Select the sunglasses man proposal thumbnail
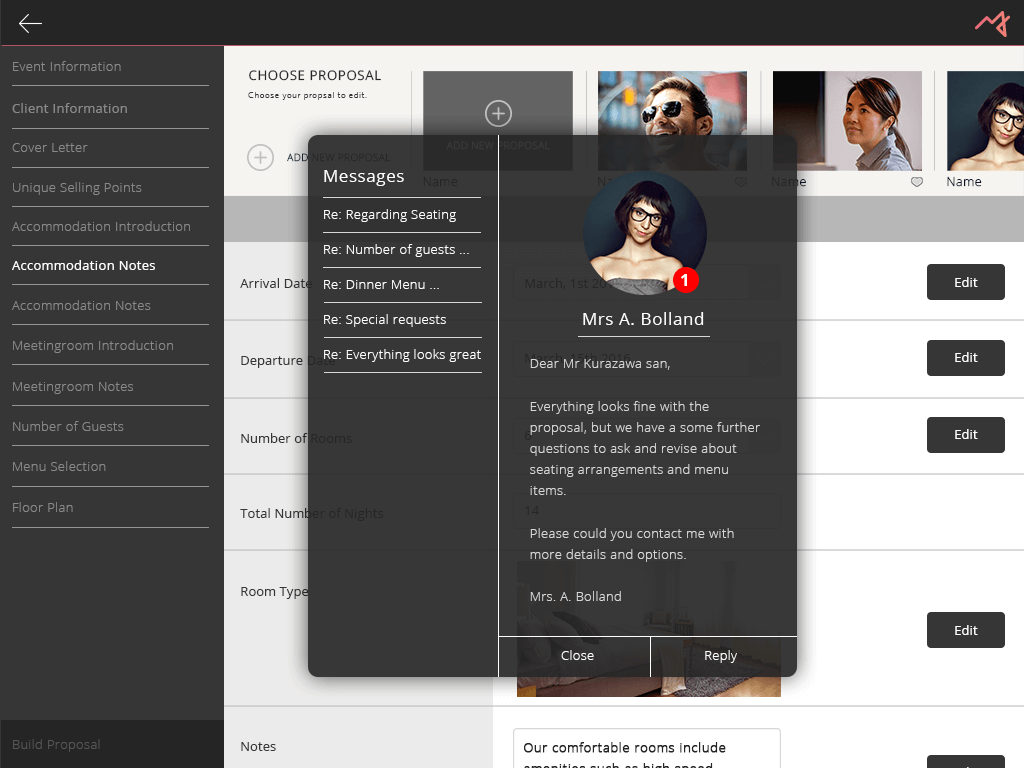Image resolution: width=1024 pixels, height=768 pixels. pos(672,121)
